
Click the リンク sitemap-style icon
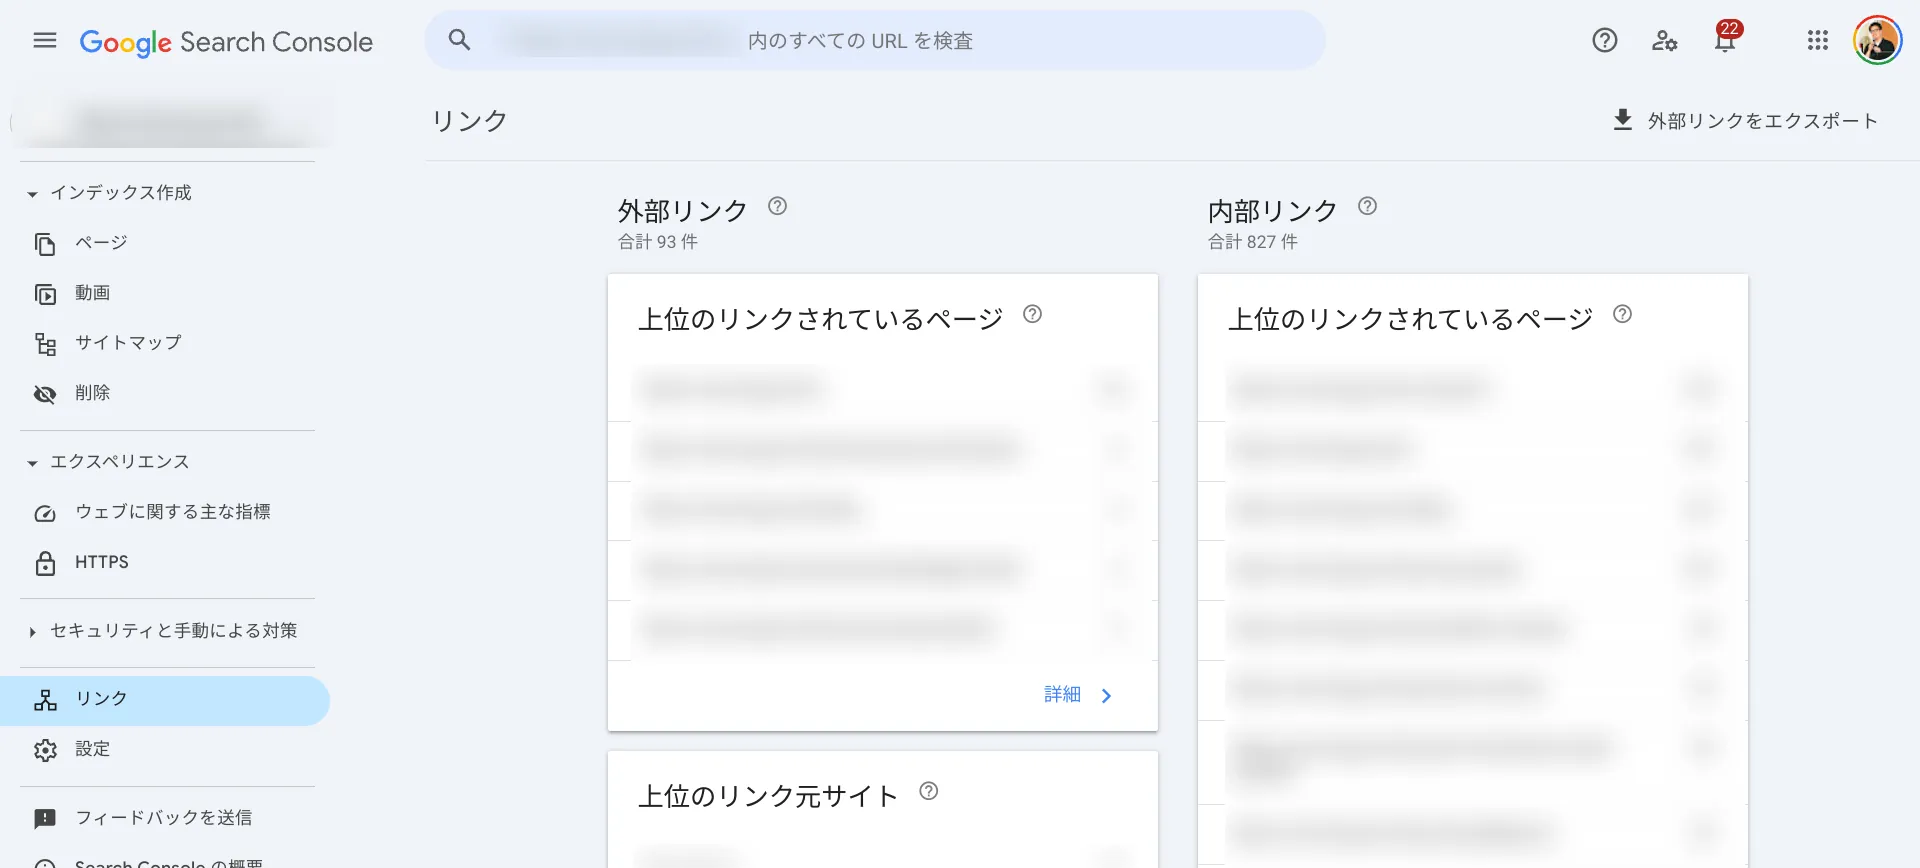click(x=45, y=700)
